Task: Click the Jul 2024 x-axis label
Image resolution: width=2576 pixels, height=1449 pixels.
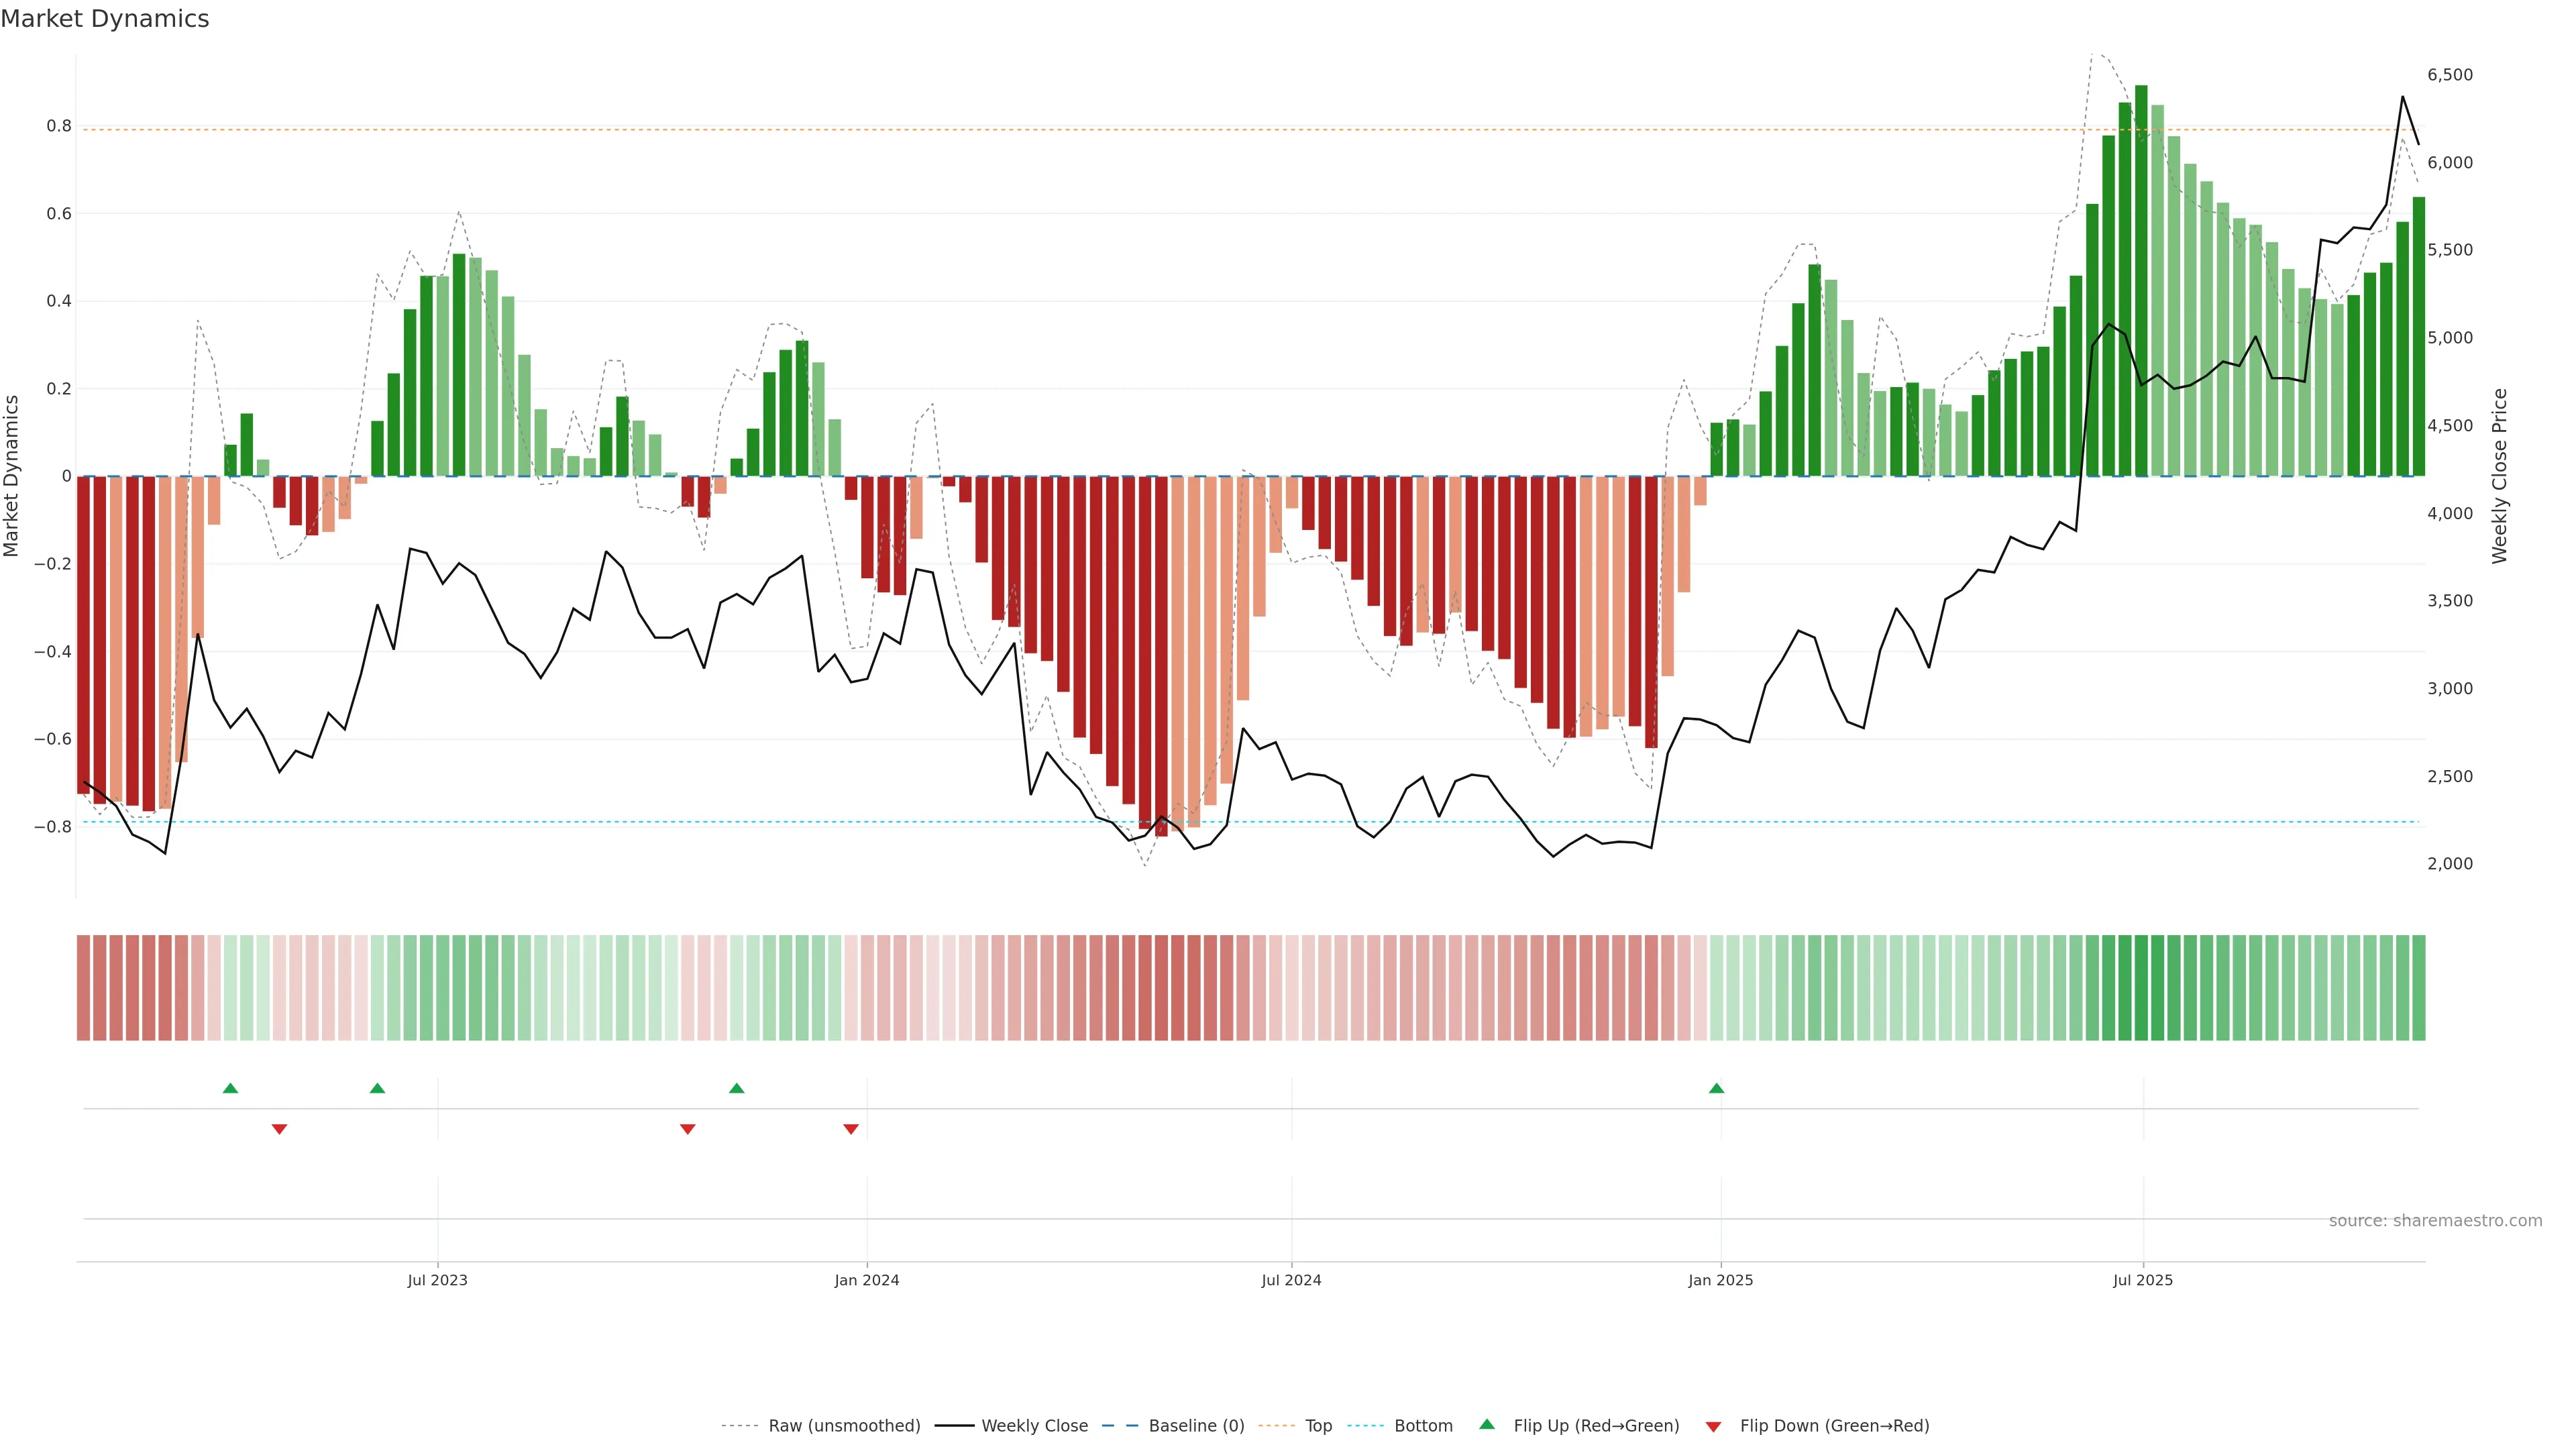Action: pyautogui.click(x=1291, y=1280)
